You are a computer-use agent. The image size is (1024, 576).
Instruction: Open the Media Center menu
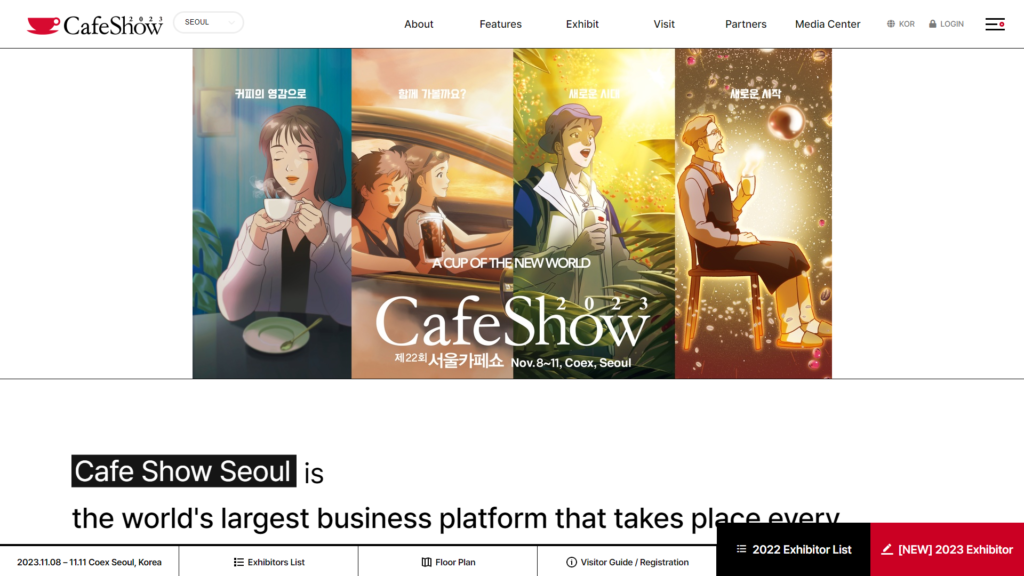(827, 24)
